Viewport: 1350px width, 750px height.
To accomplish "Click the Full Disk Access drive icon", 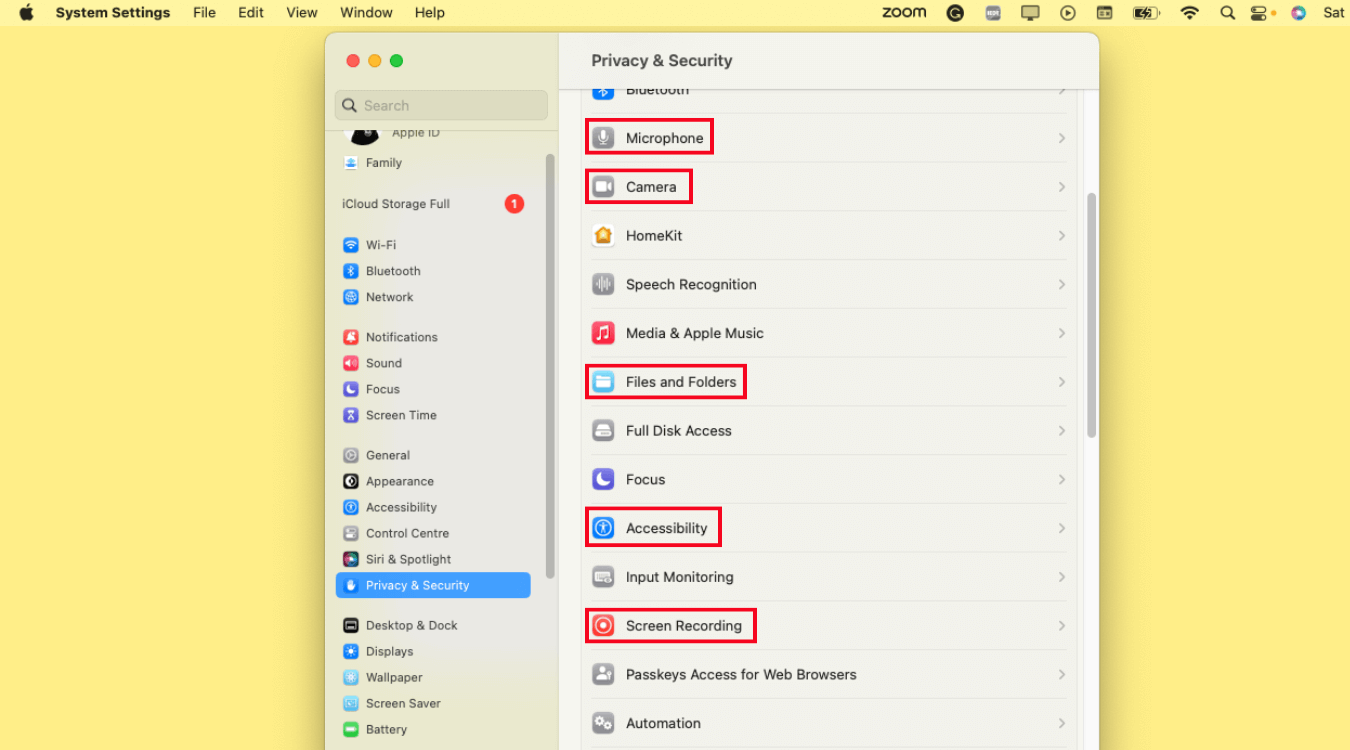I will point(603,431).
